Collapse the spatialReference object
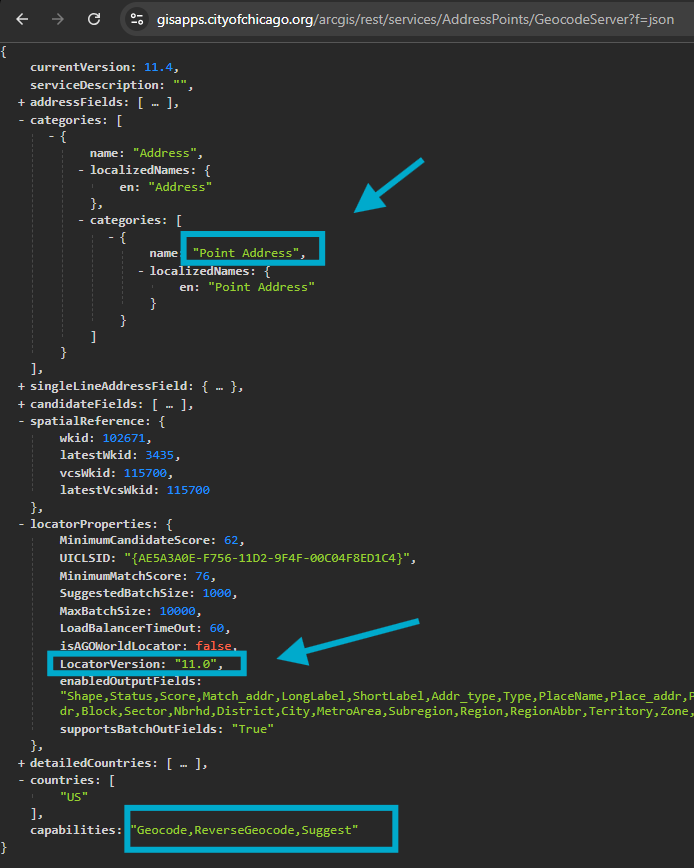 point(21,421)
